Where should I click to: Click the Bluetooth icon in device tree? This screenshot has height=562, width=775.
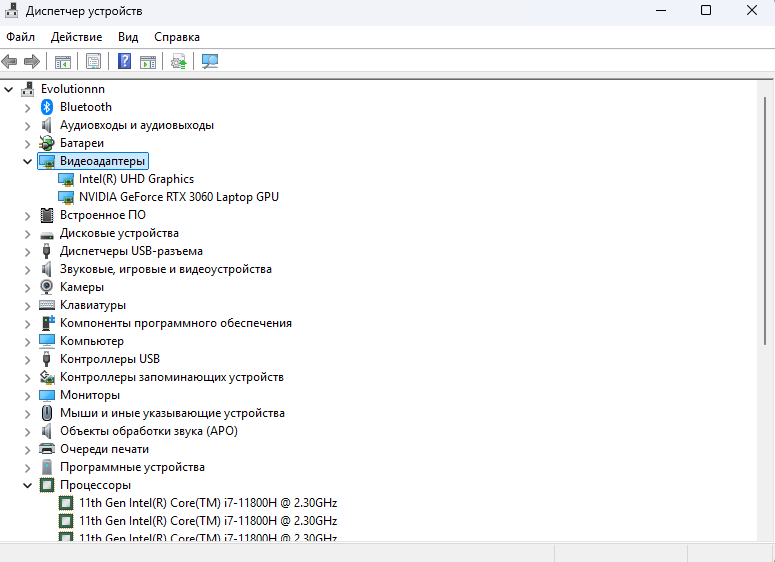(x=46, y=107)
